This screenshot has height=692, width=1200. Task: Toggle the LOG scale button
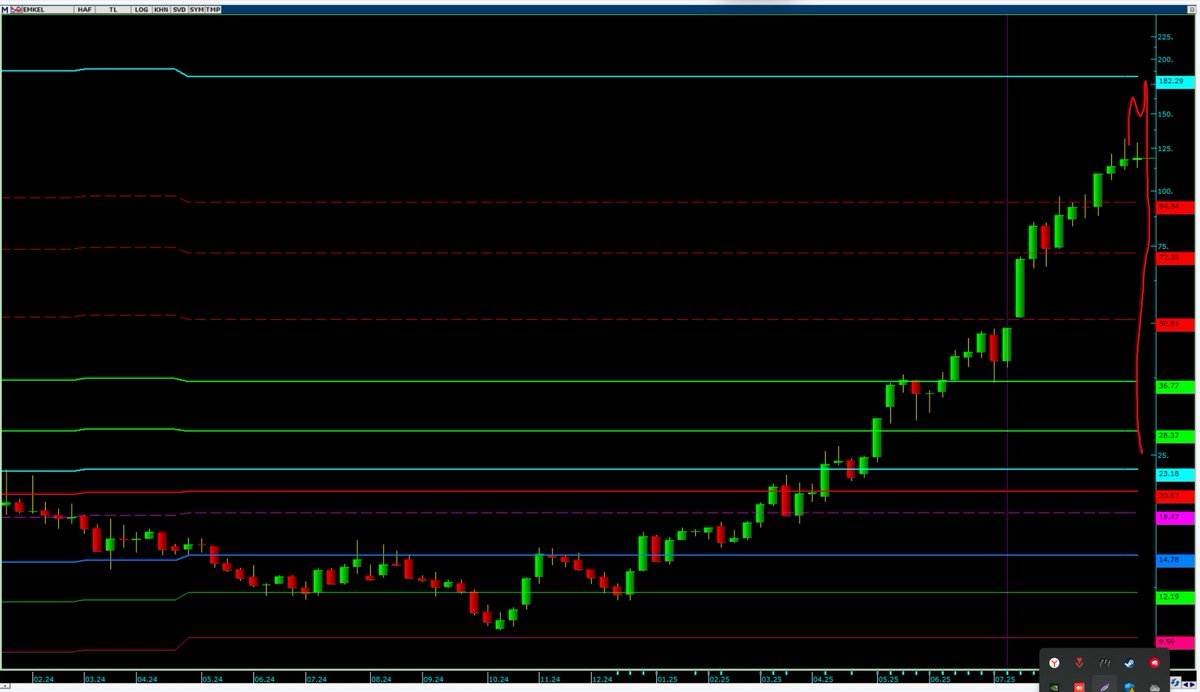pos(142,10)
